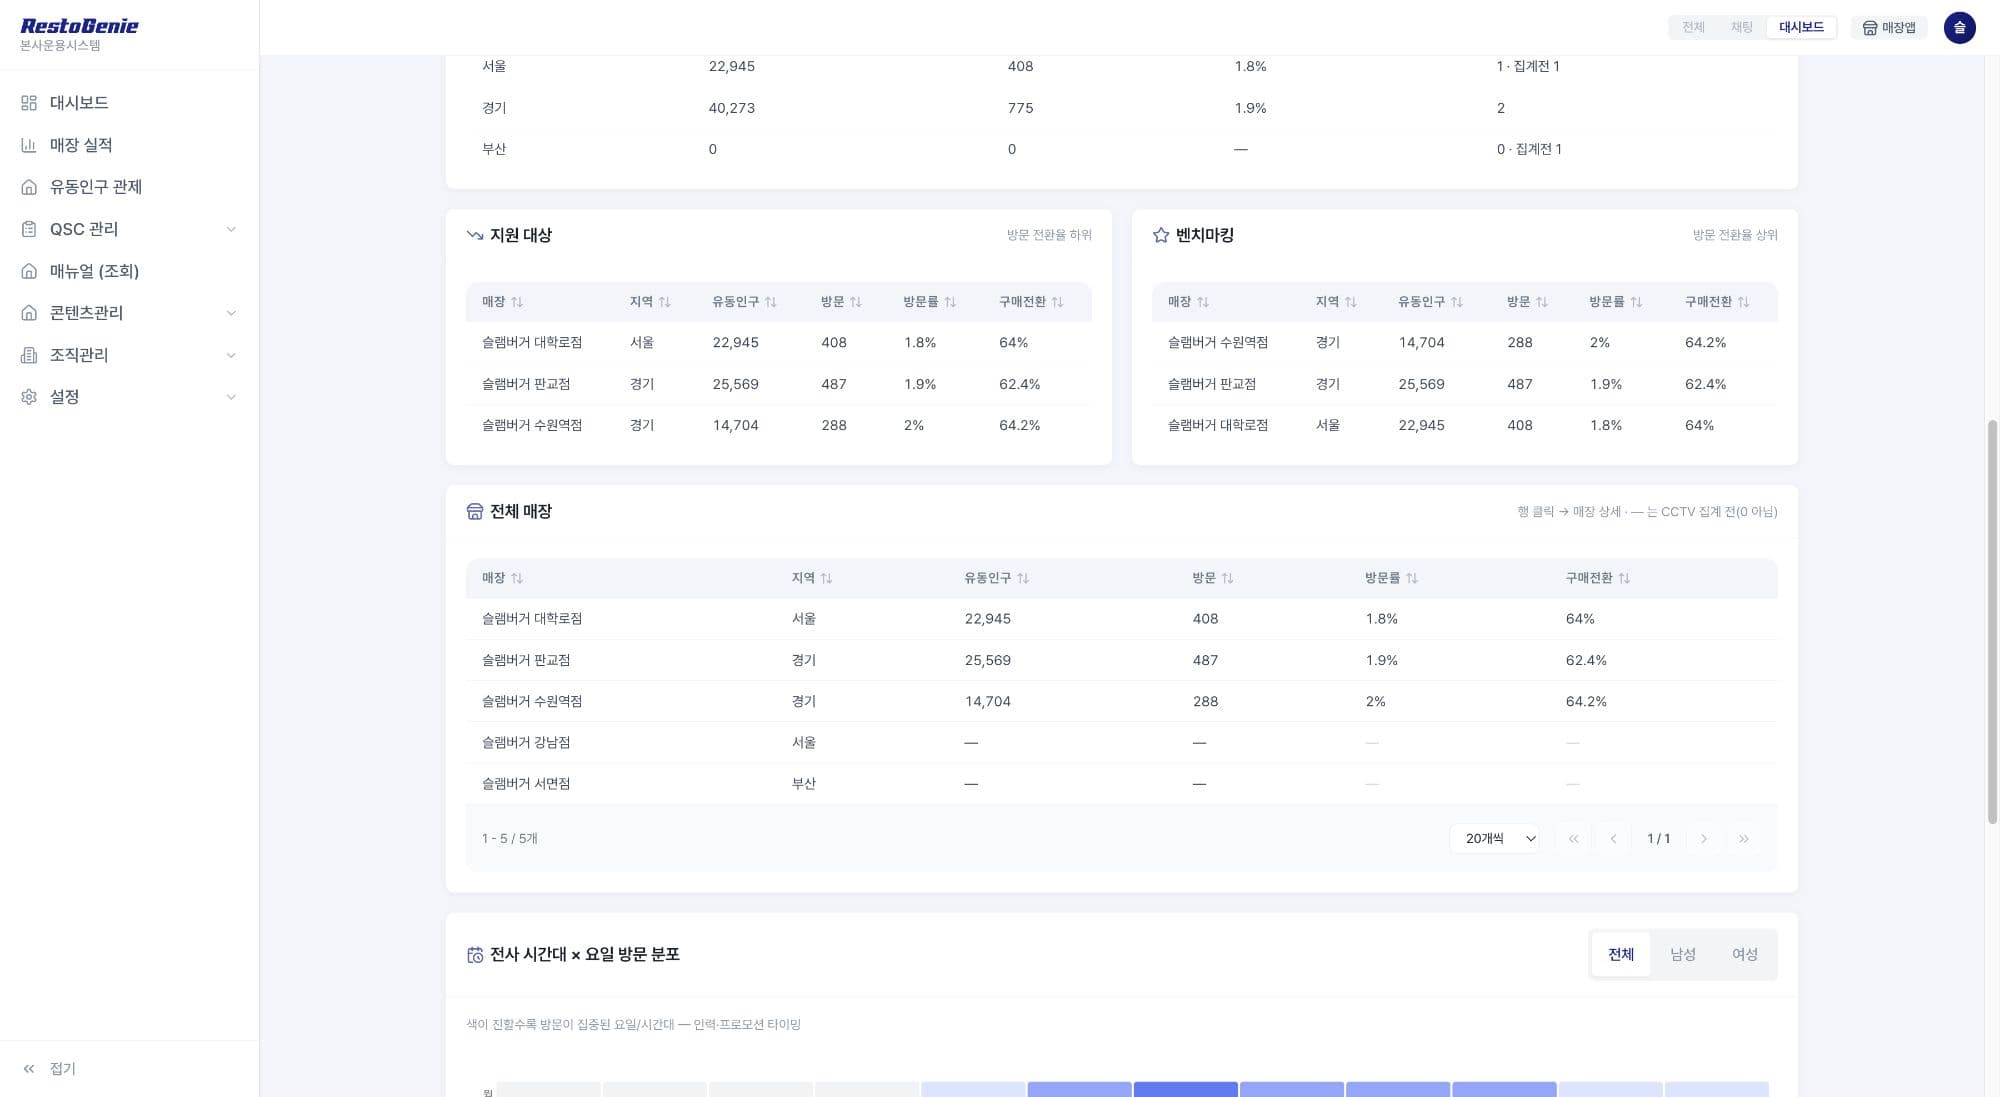The height and width of the screenshot is (1097, 2000).
Task: Go to next page of 전체 매장
Action: point(1704,839)
